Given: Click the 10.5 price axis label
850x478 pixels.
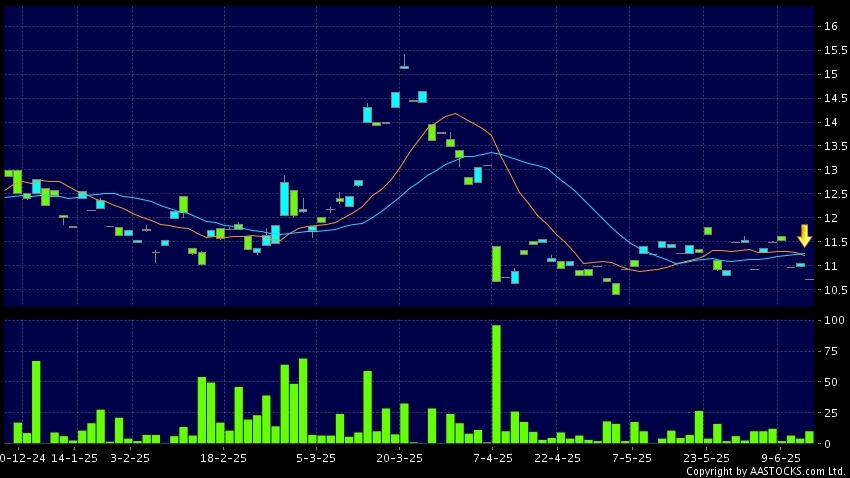Looking at the screenshot, I should [x=835, y=290].
